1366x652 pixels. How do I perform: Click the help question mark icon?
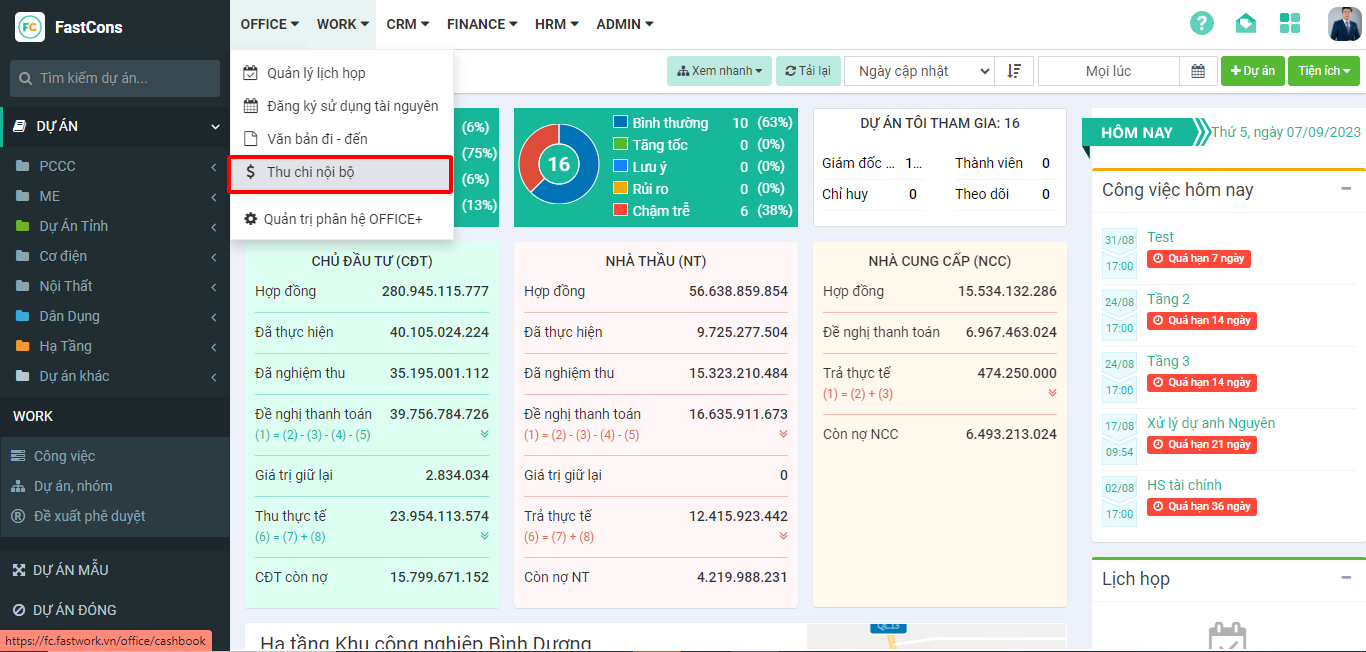coord(1201,24)
